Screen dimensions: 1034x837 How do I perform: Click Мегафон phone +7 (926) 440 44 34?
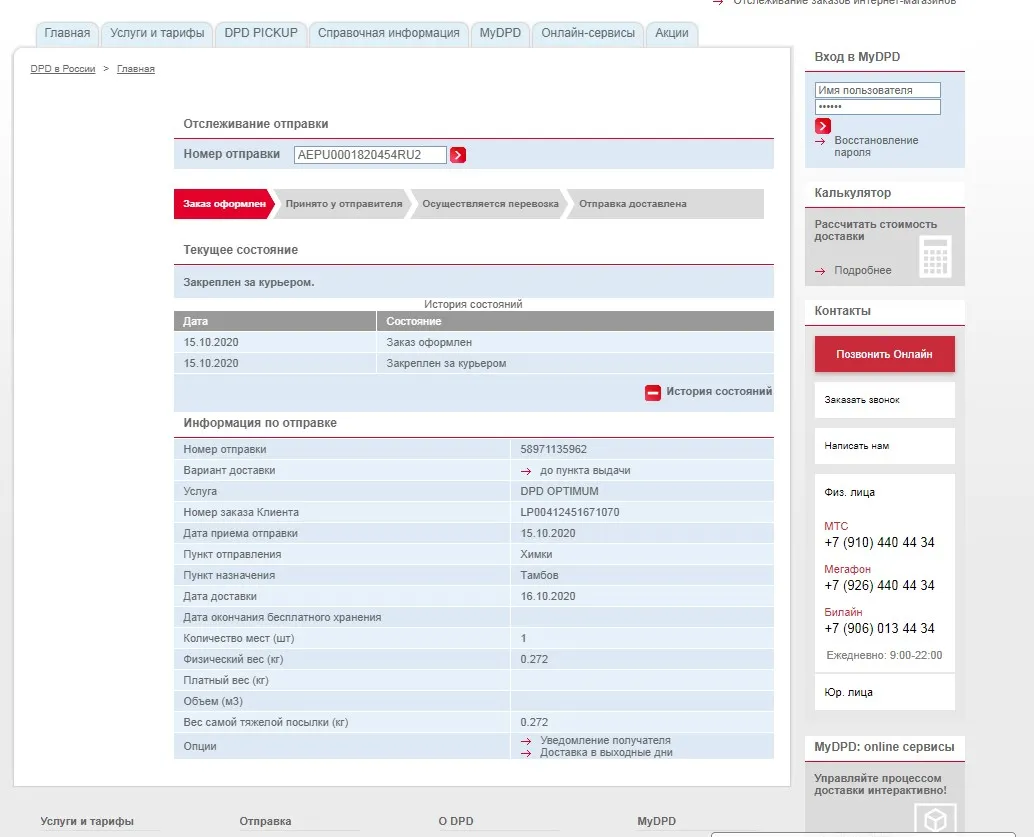879,585
